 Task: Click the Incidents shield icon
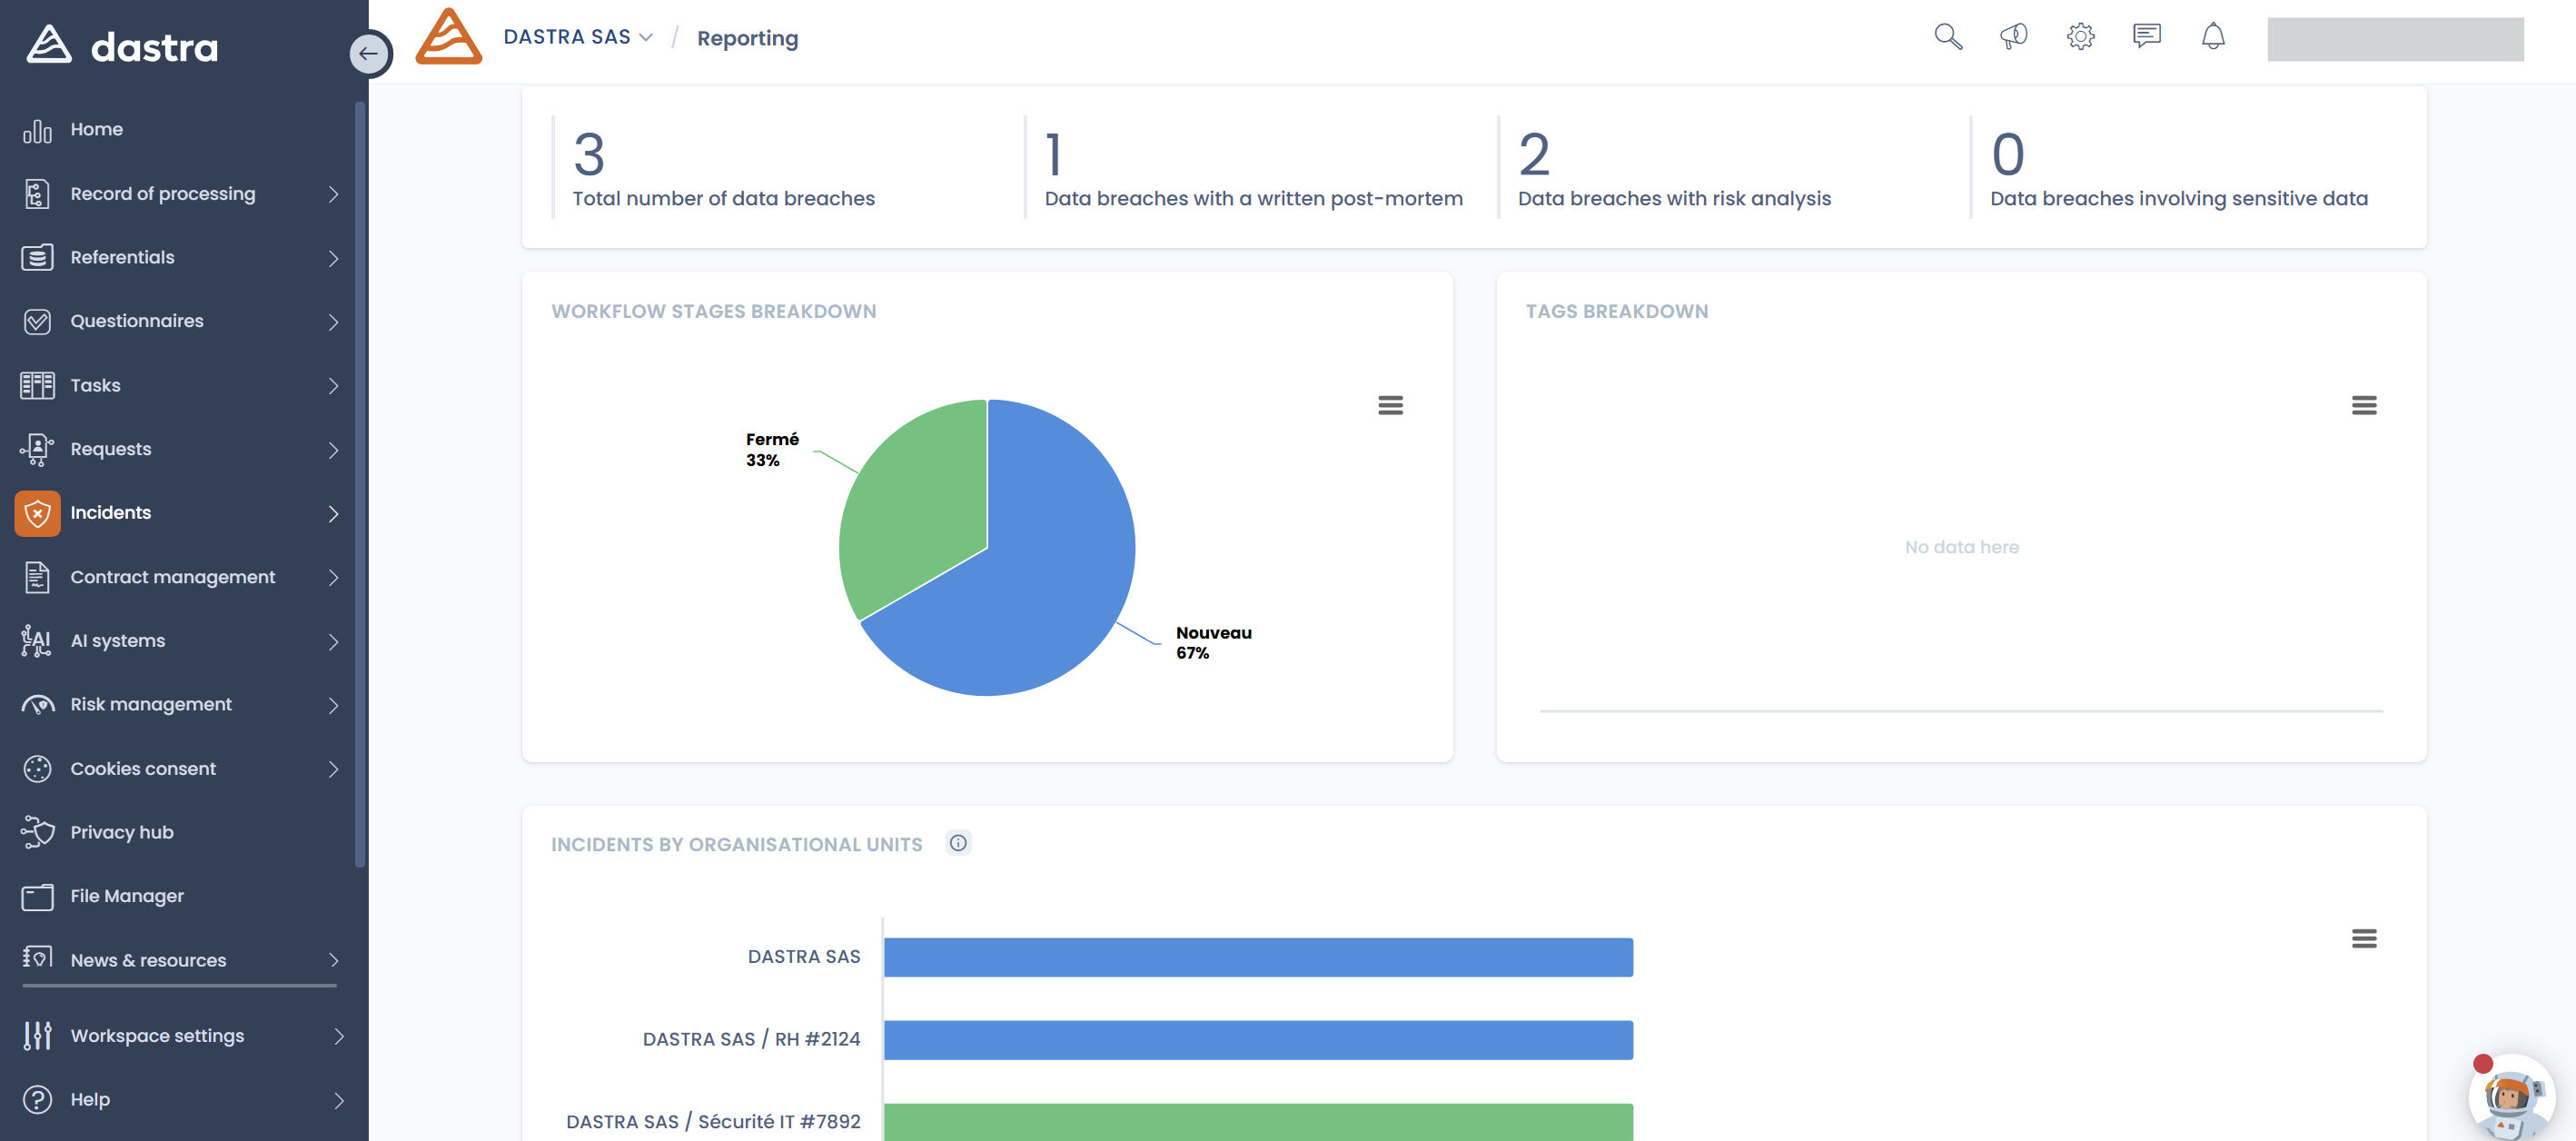point(38,513)
